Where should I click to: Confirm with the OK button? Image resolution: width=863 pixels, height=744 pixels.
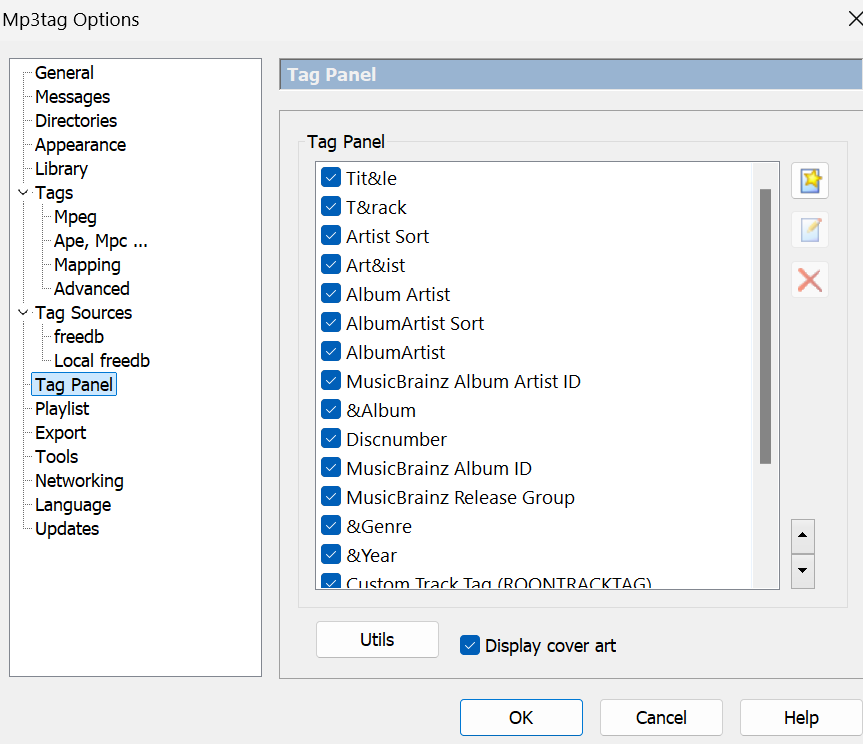click(521, 717)
